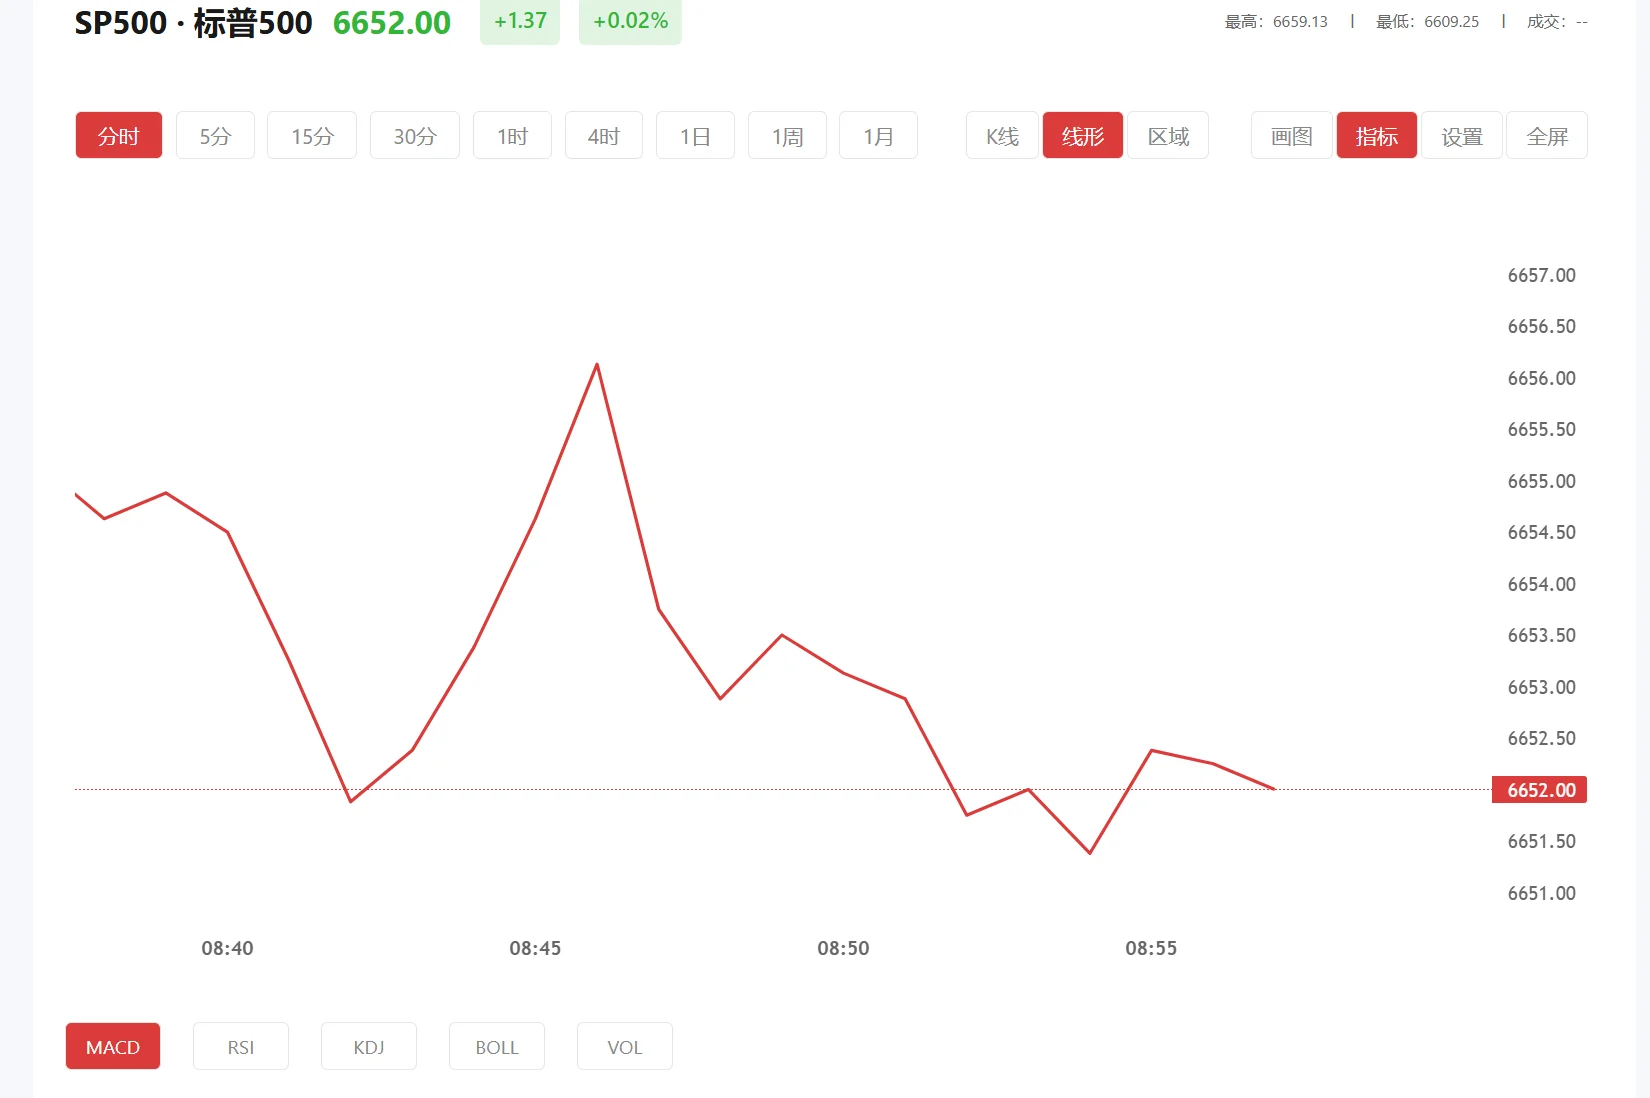Open the 设置 chart settings
Image resolution: width=1650 pixels, height=1098 pixels.
1461,135
